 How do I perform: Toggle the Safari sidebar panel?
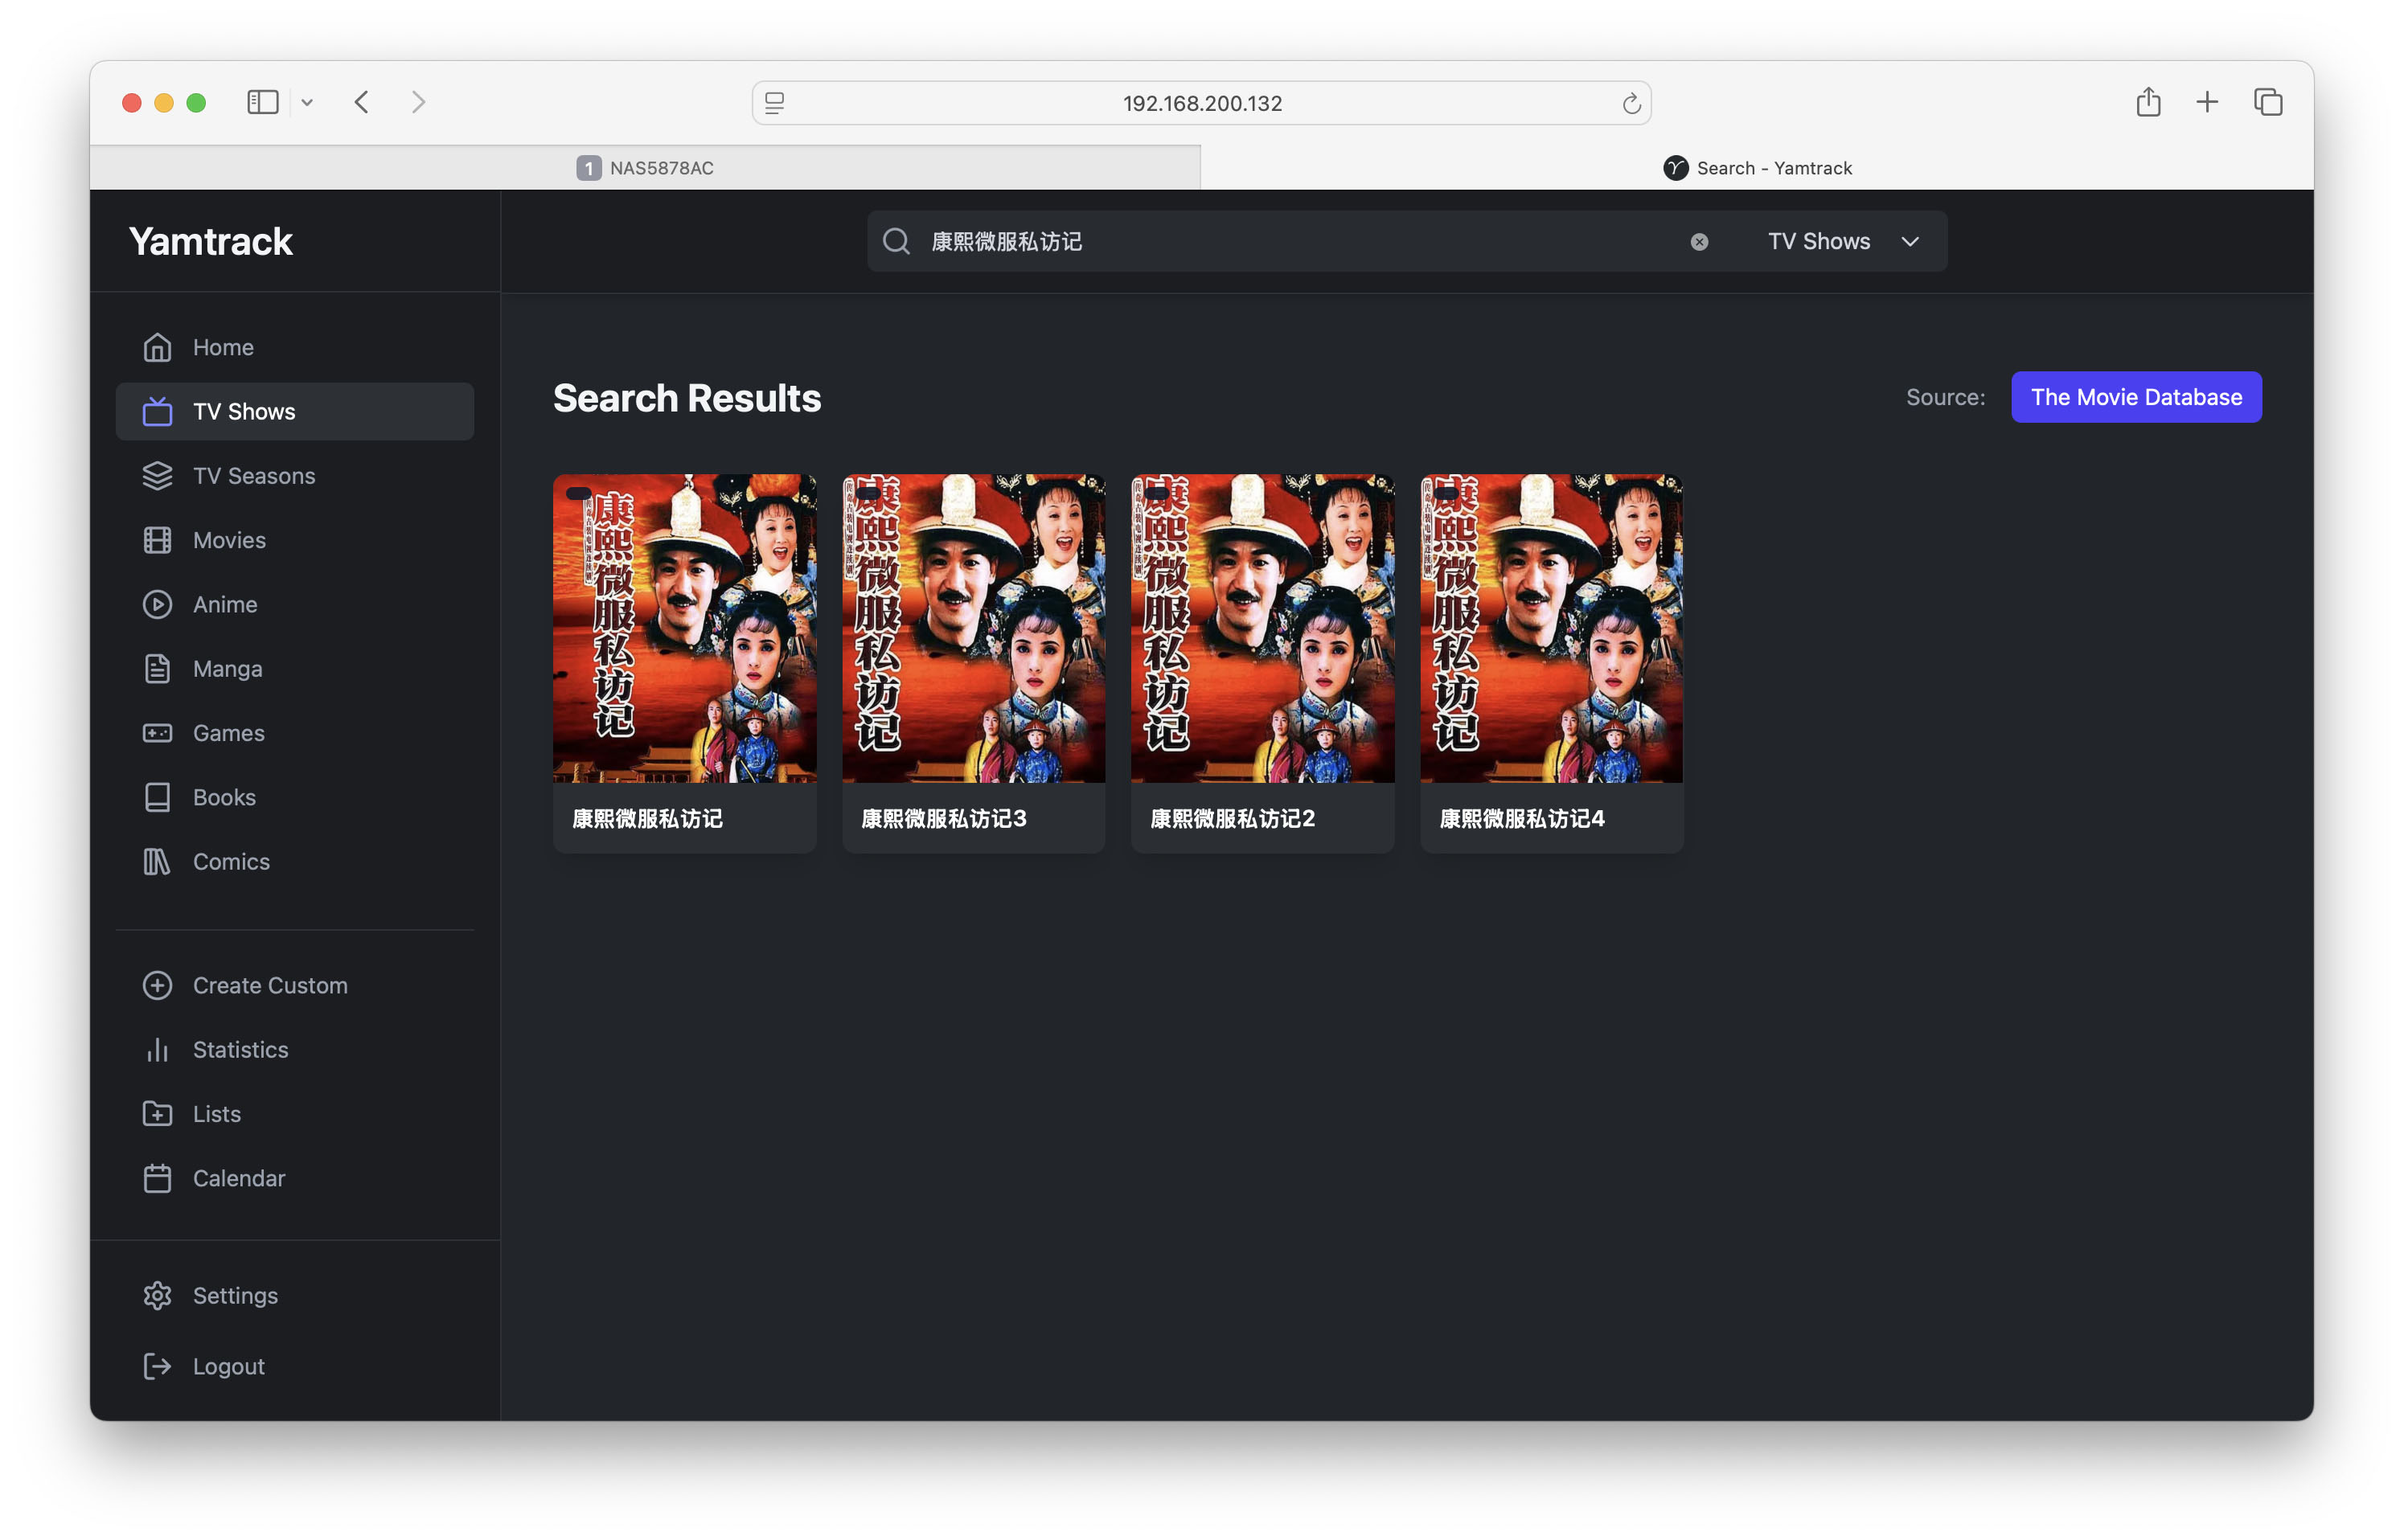262,103
